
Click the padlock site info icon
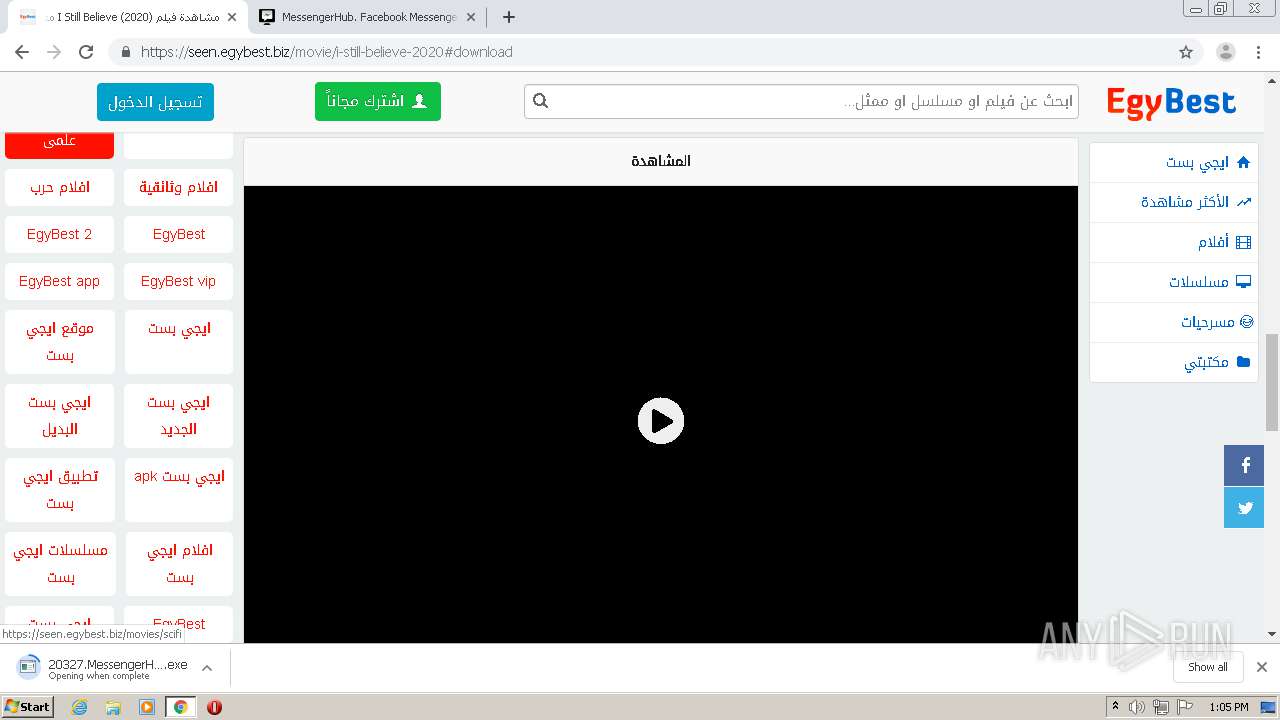pyautogui.click(x=125, y=52)
